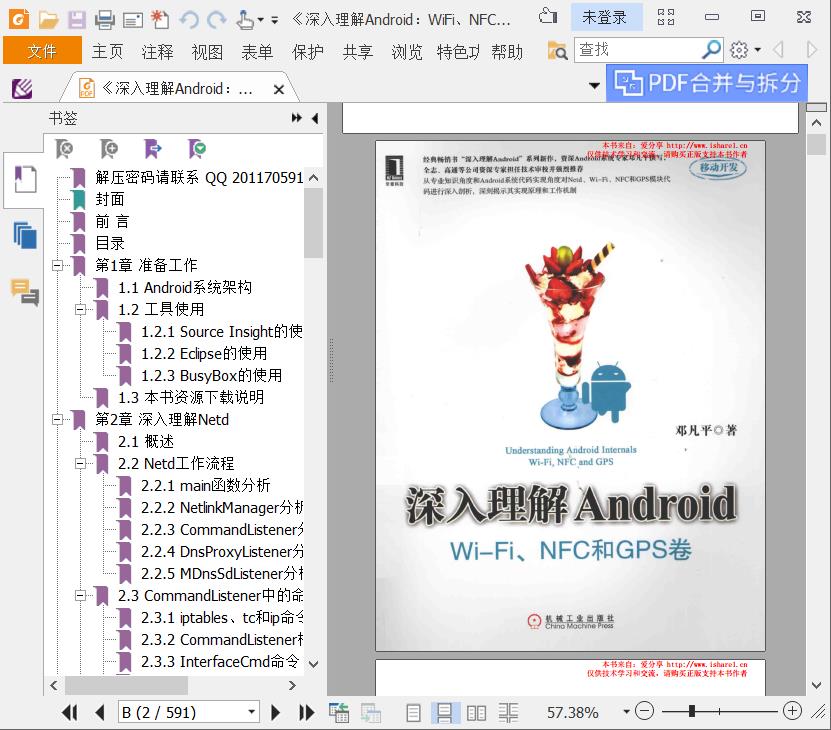Open the page number dropdown
831x730 pixels.
(x=252, y=711)
